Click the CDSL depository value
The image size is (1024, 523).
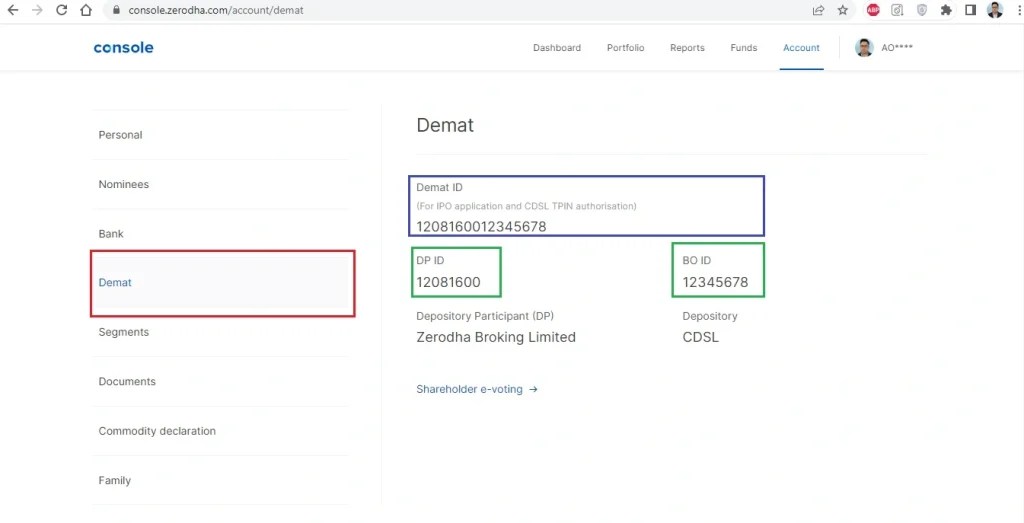700,337
